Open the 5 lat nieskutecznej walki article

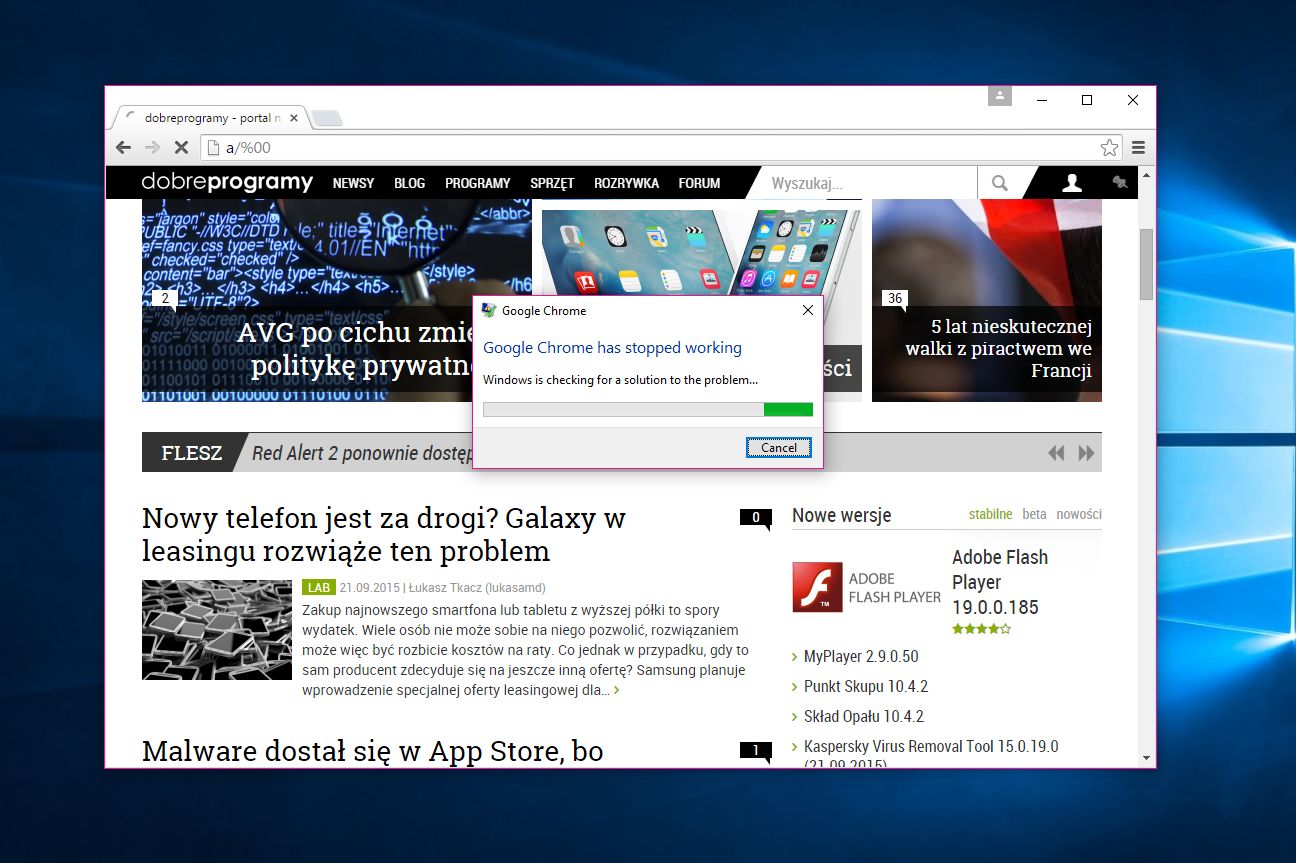point(998,349)
